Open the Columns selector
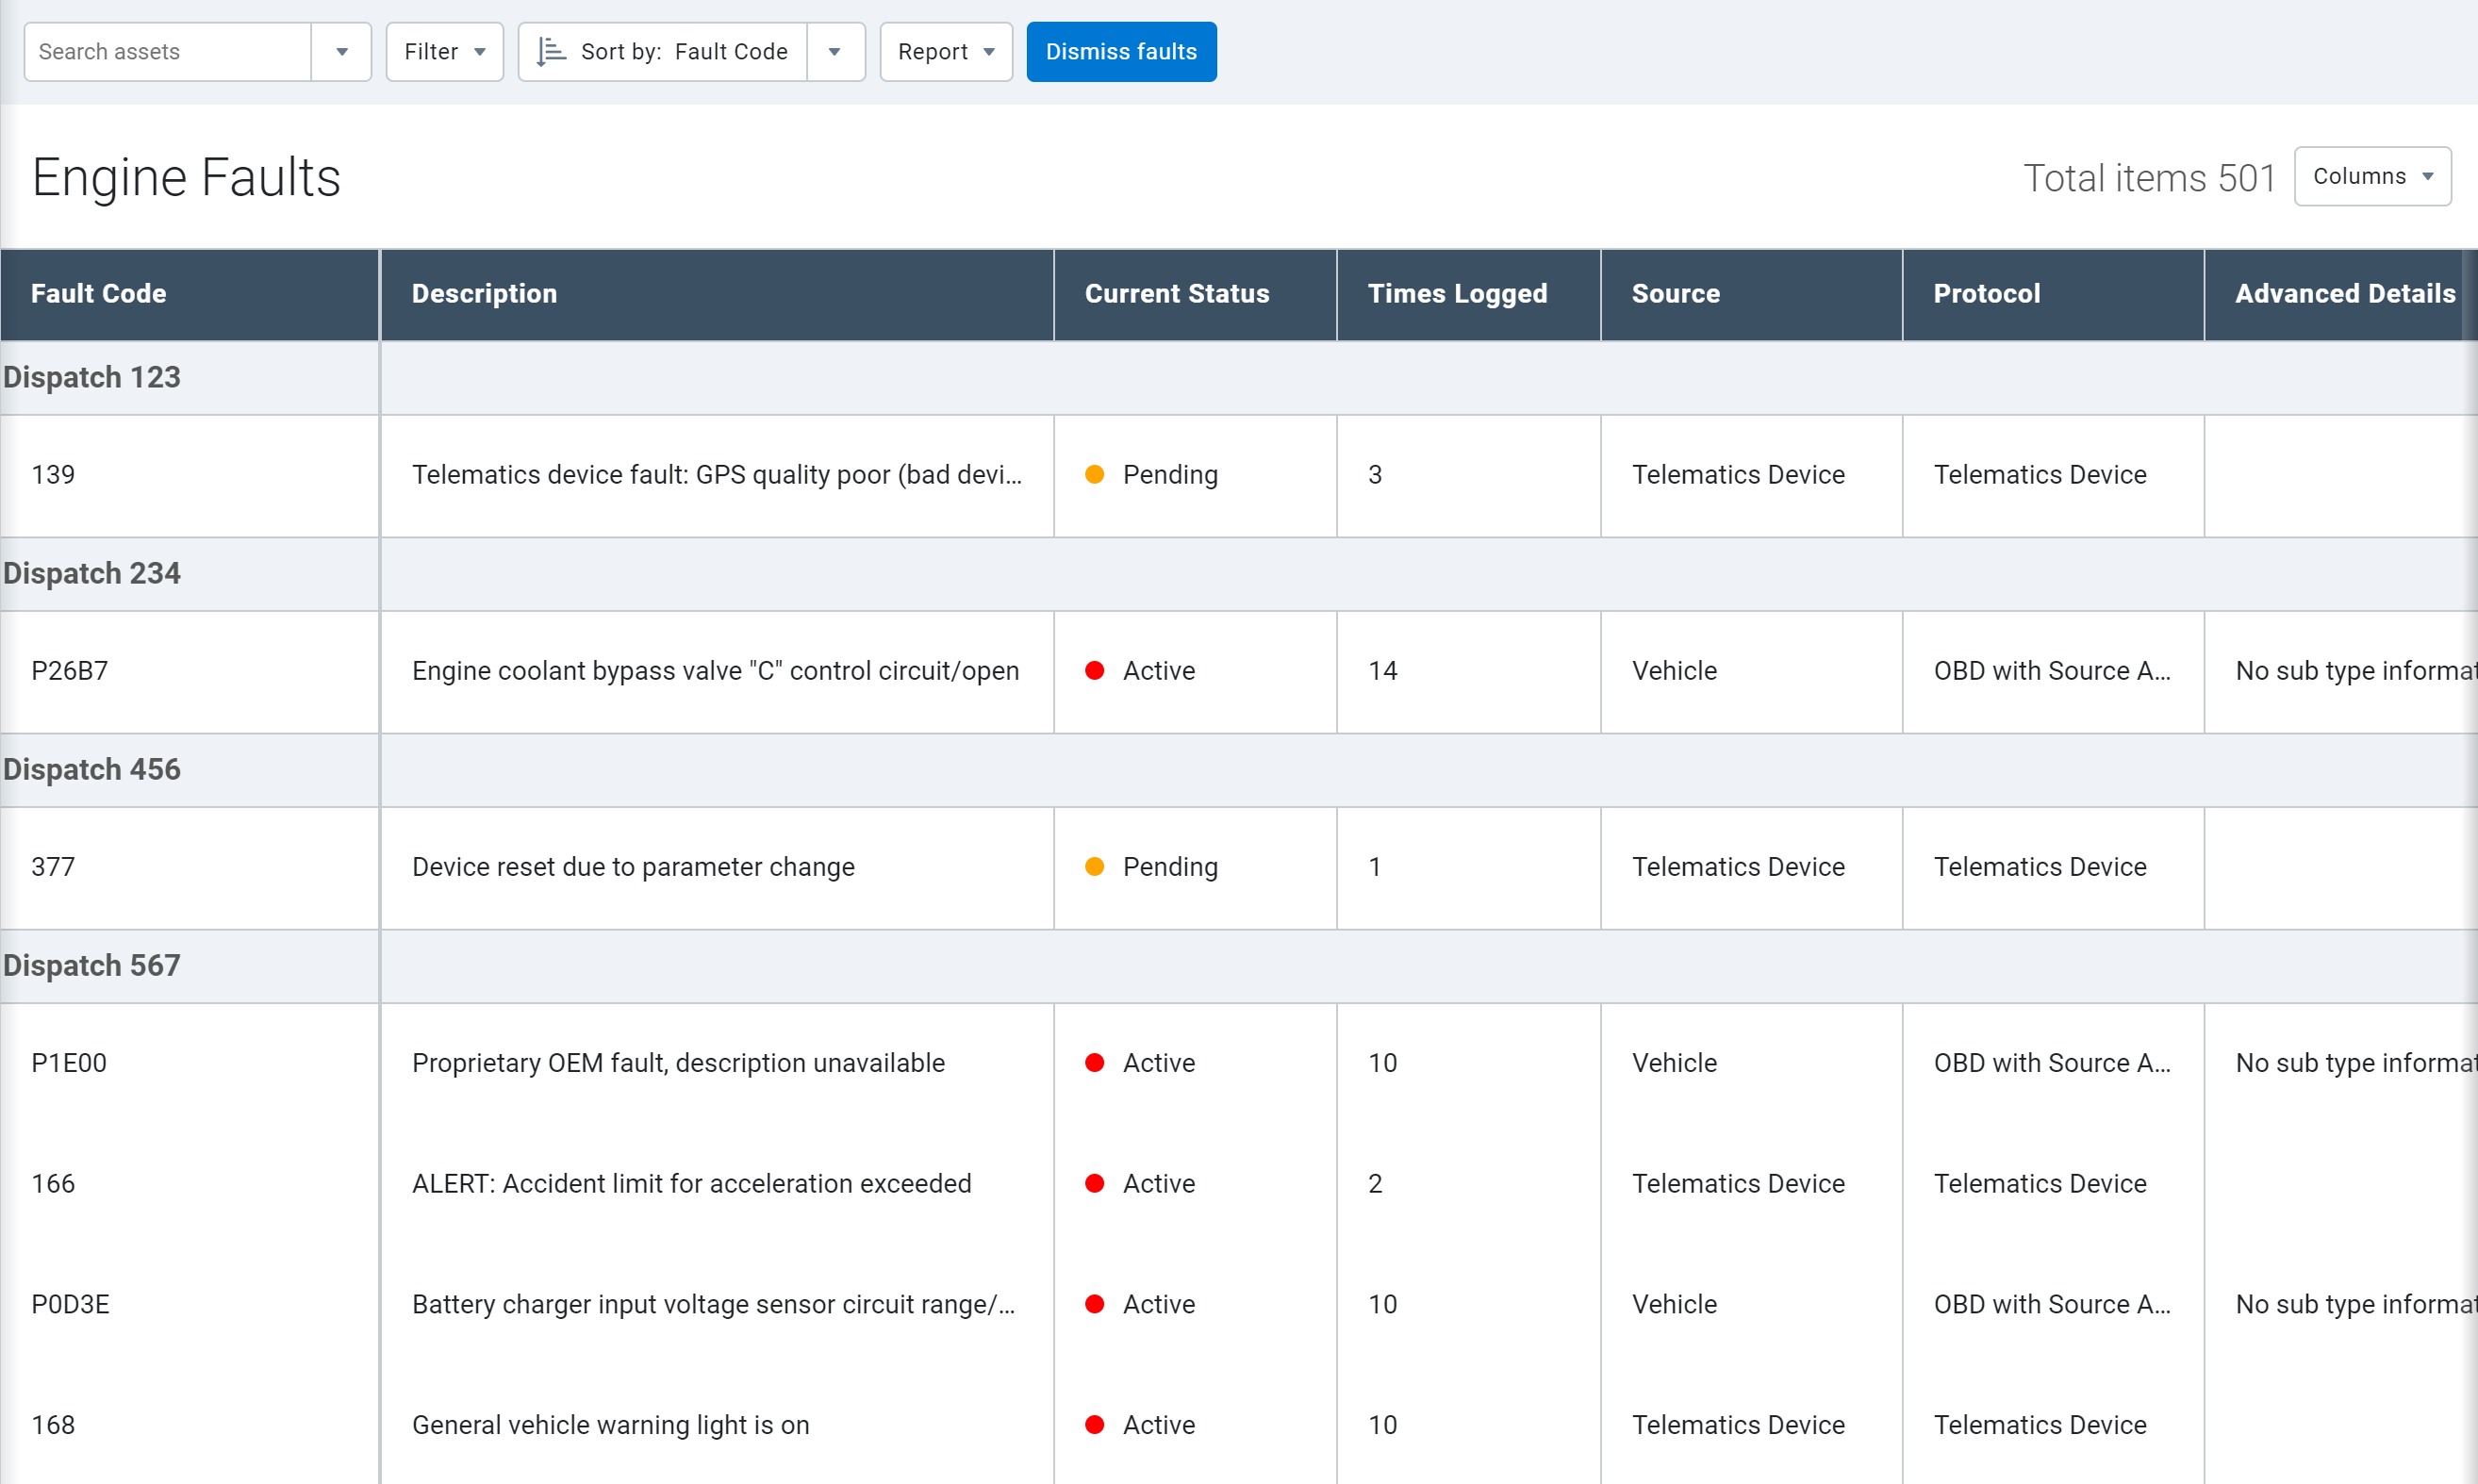 [x=2371, y=176]
